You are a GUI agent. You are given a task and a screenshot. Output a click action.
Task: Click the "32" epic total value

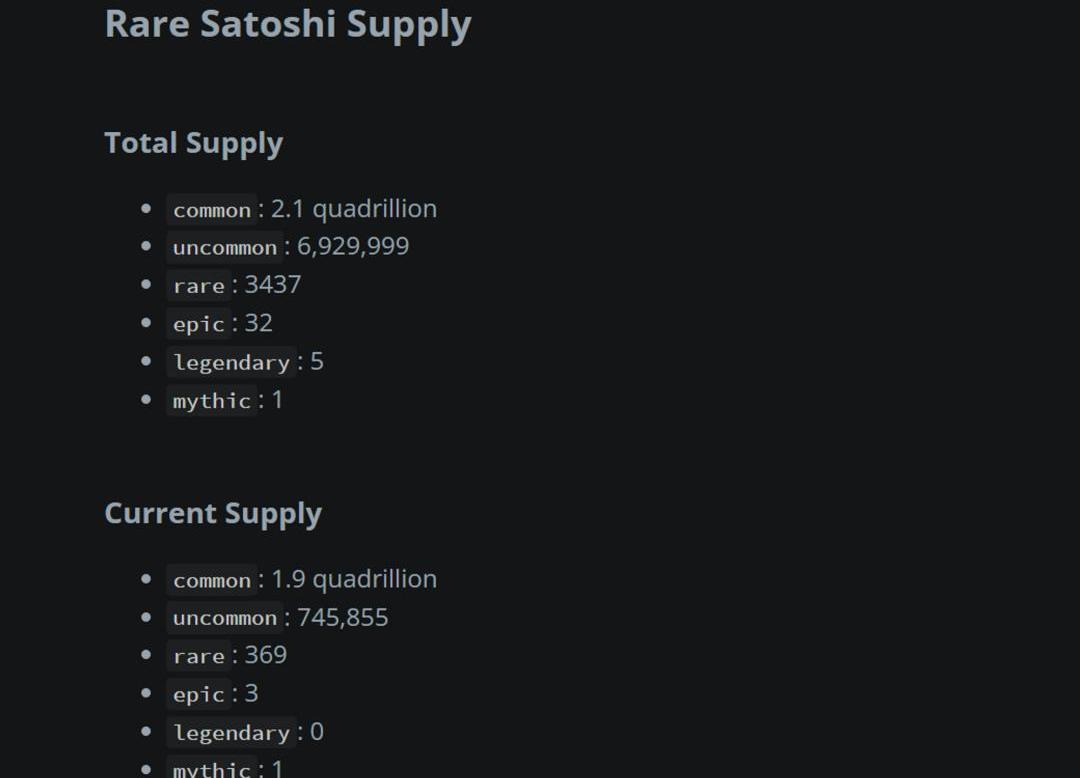pos(259,323)
